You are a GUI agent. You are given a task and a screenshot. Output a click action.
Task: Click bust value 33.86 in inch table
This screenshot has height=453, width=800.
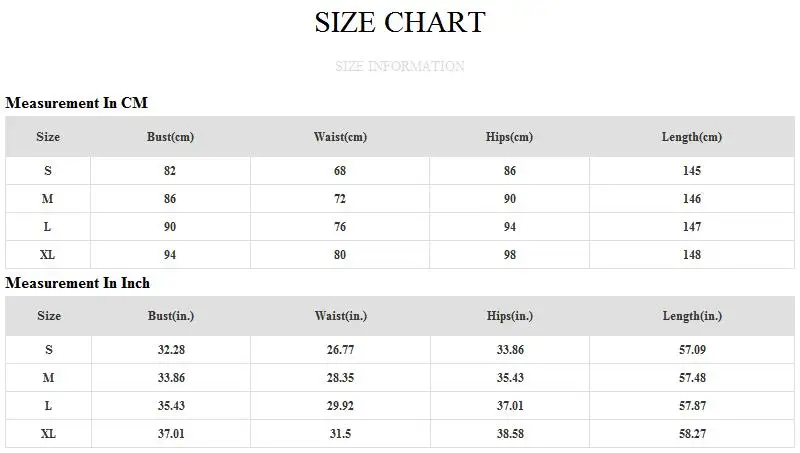170,378
